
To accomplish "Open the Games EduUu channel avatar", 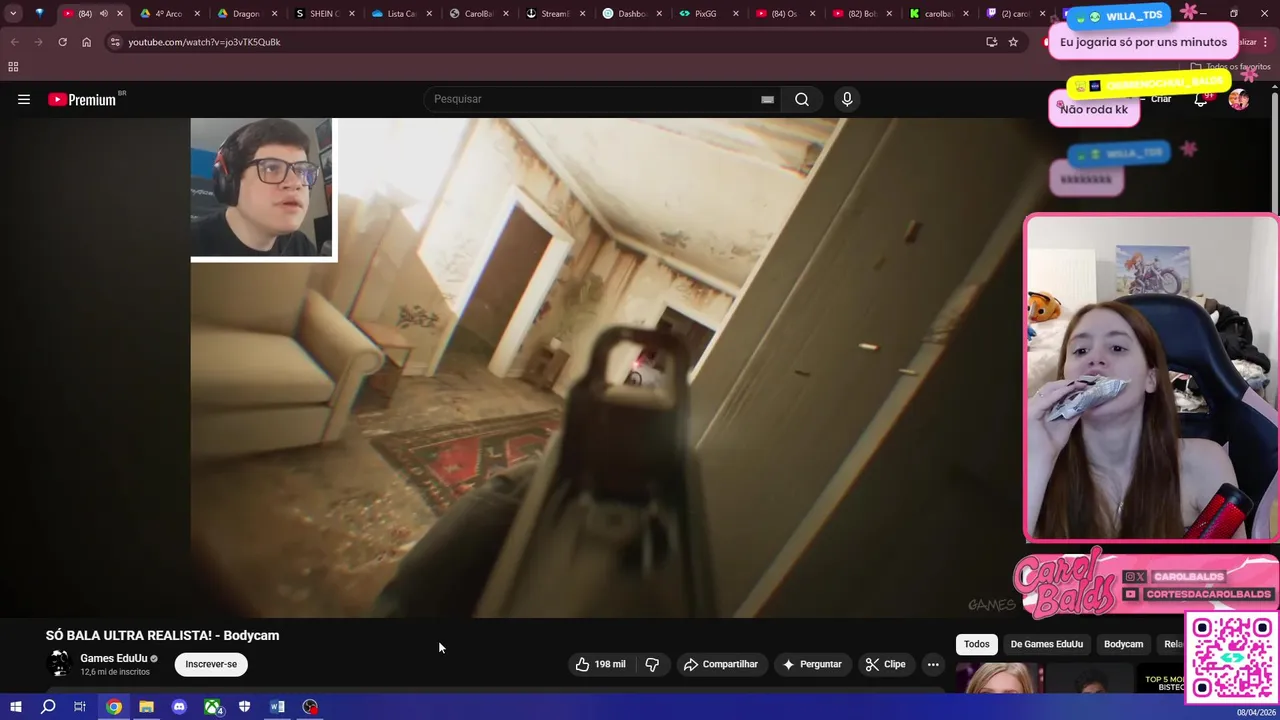I will (x=59, y=663).
